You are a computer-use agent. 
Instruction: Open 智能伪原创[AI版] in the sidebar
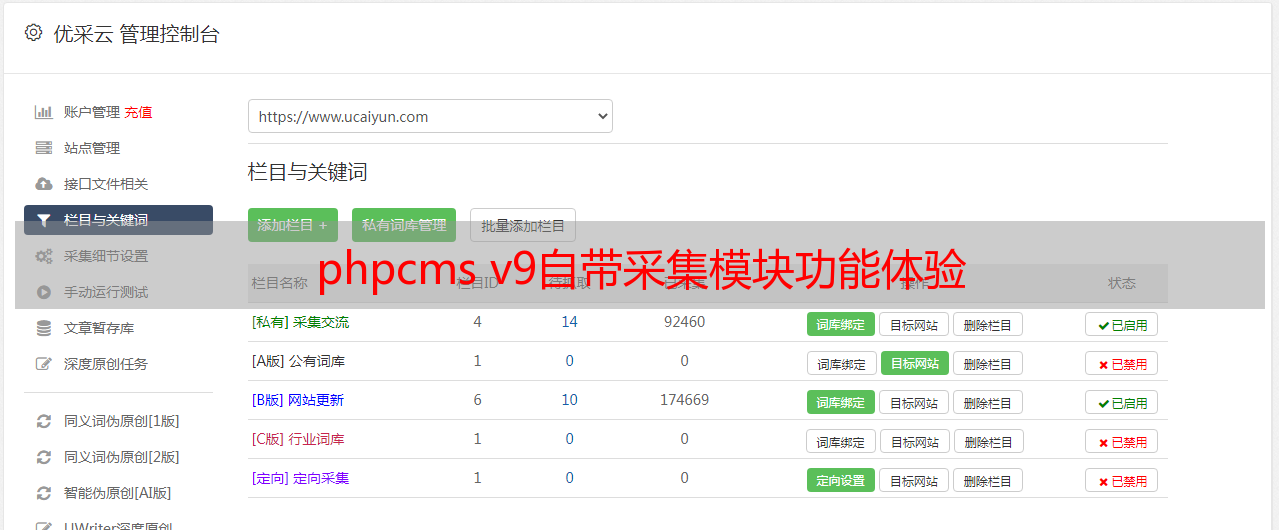(118, 493)
